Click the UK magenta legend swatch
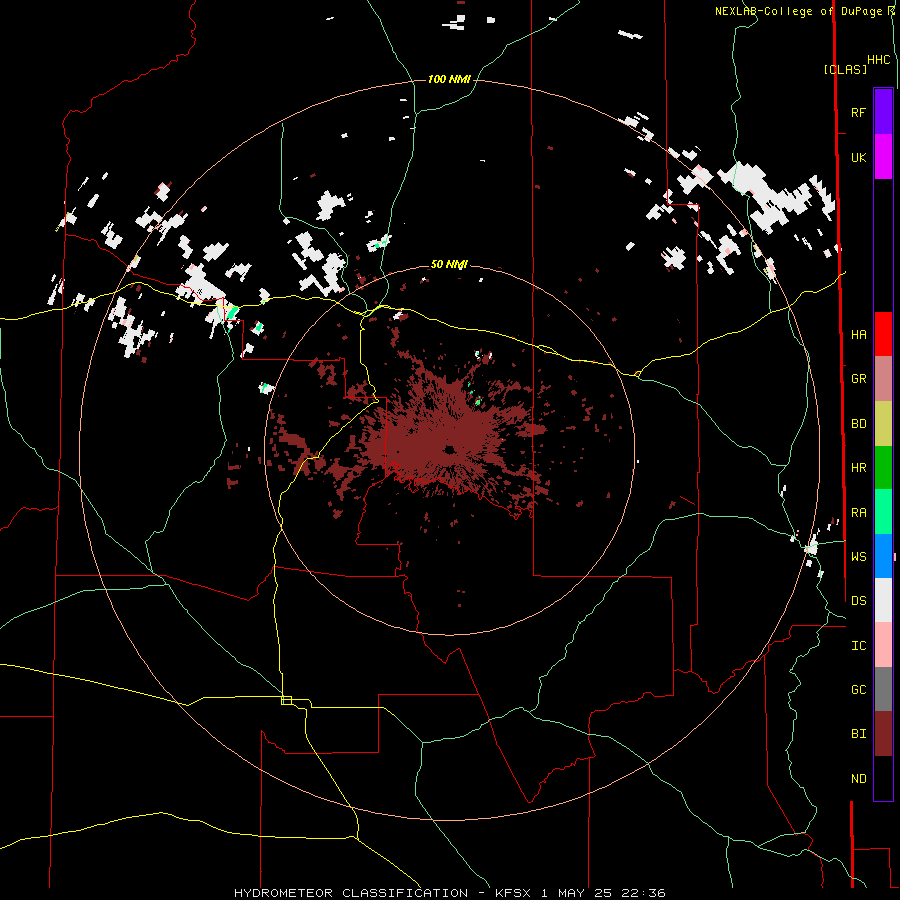 click(883, 157)
